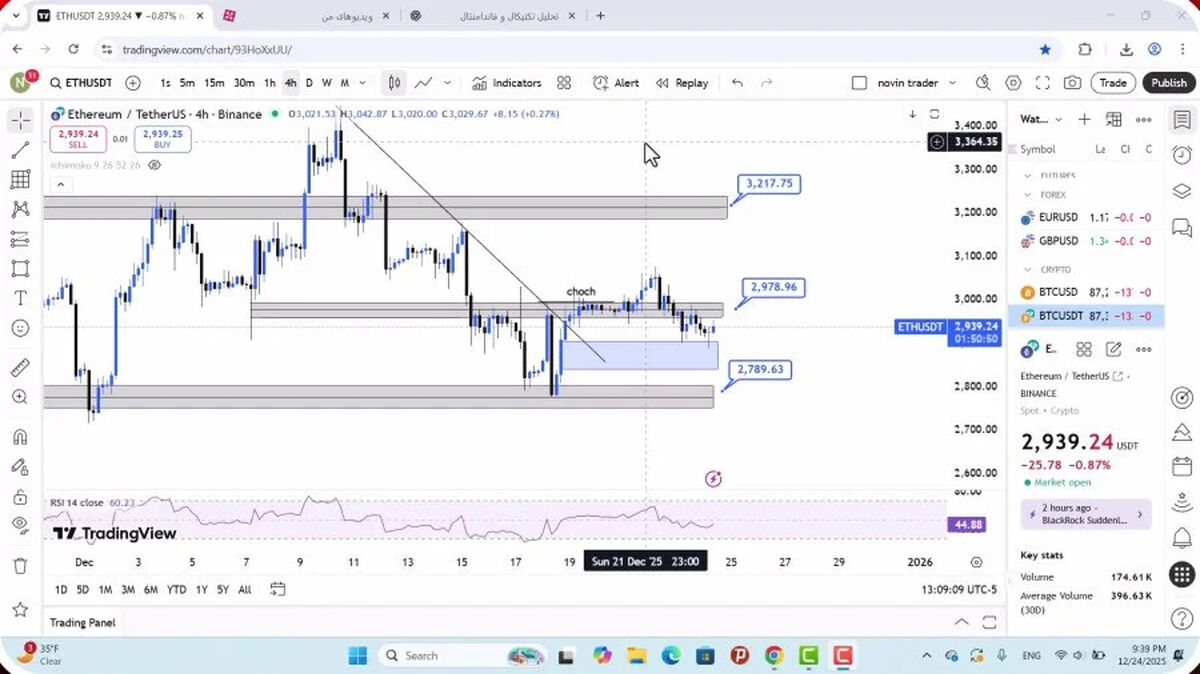This screenshot has height=674, width=1200.
Task: Select BTCUSD in the watchlist
Action: 1087,292
